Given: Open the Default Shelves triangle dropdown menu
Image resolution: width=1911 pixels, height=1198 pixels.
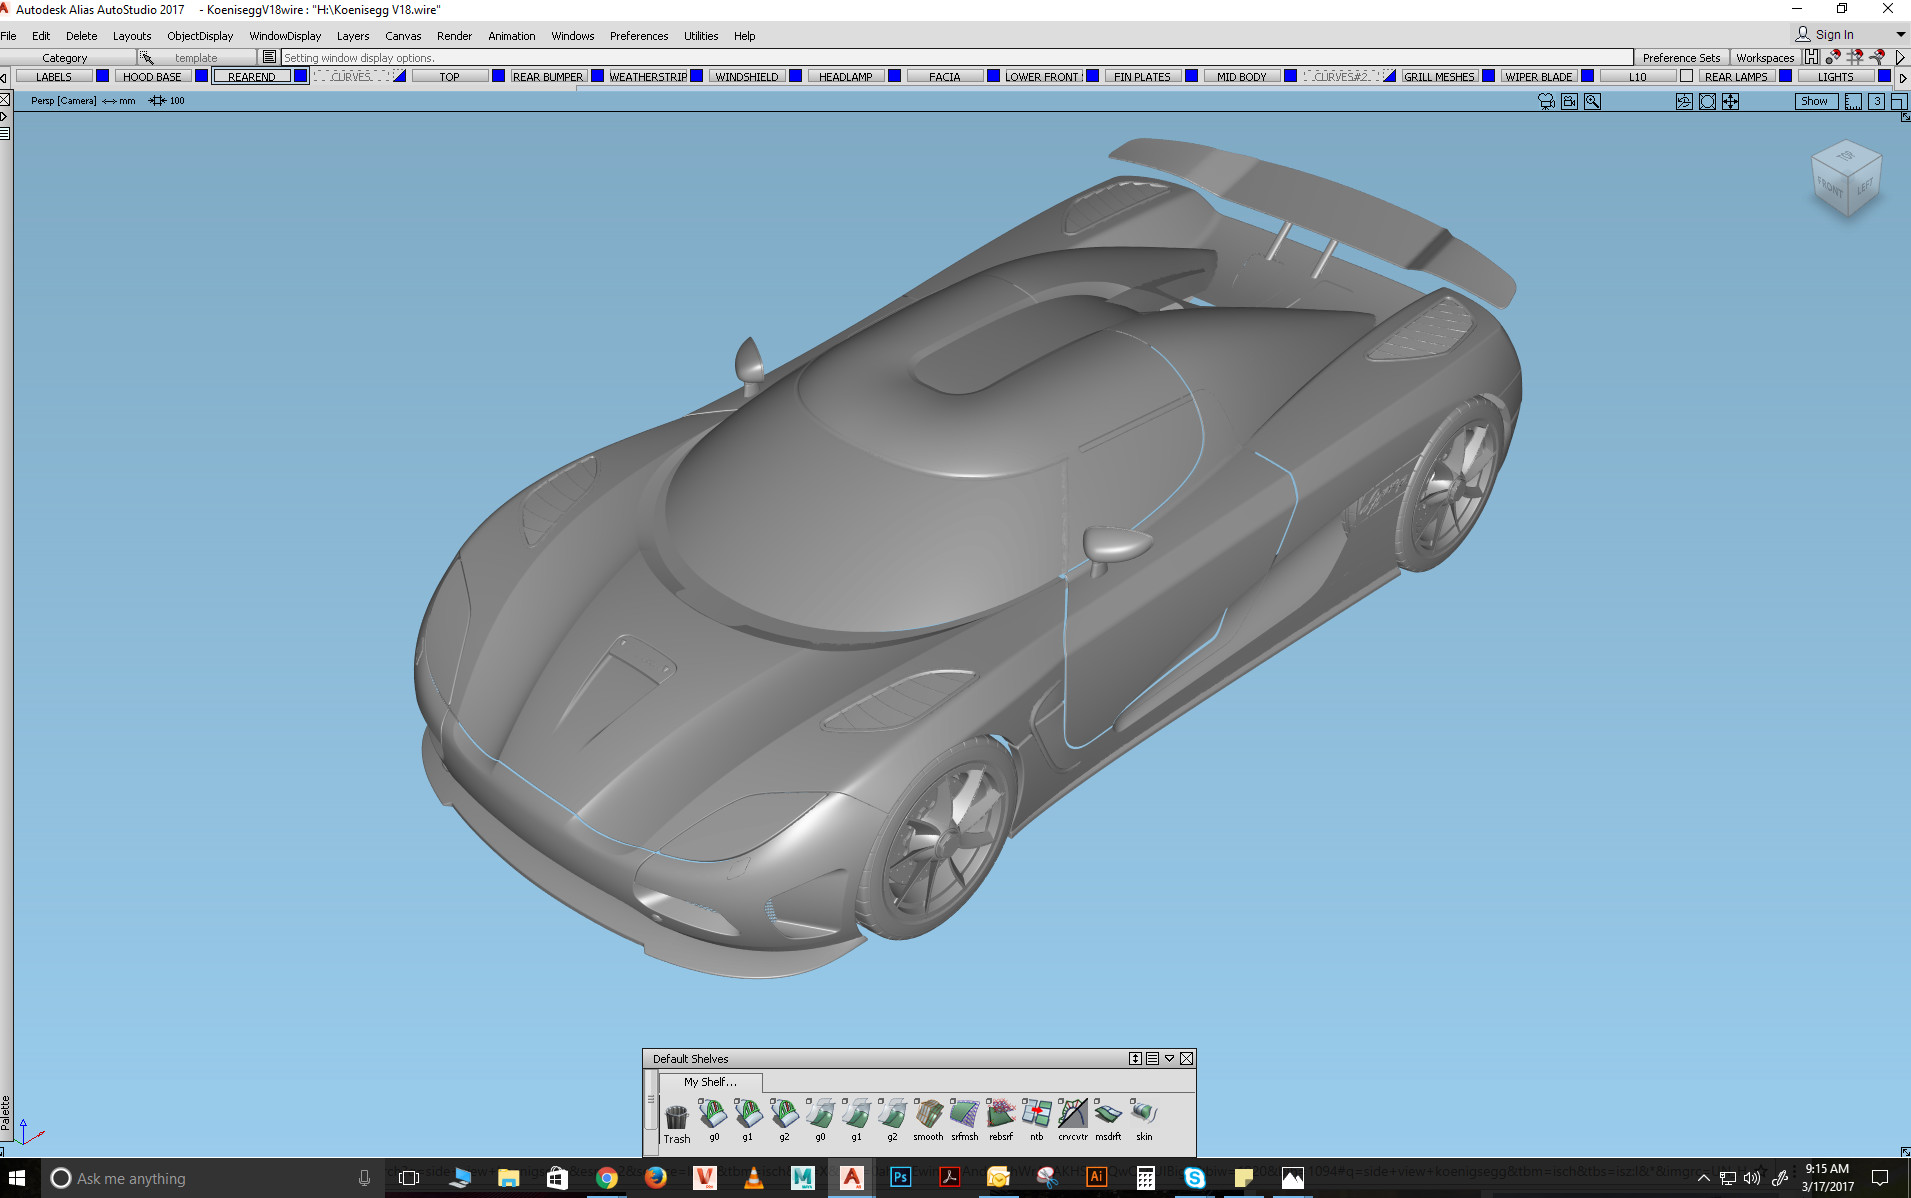Looking at the screenshot, I should [x=1169, y=1058].
